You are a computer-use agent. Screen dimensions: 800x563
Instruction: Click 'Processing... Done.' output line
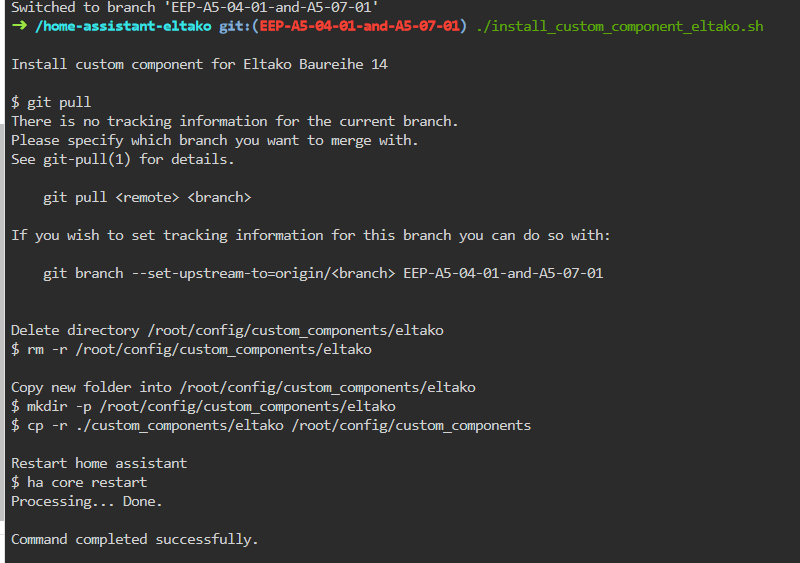(x=87, y=501)
